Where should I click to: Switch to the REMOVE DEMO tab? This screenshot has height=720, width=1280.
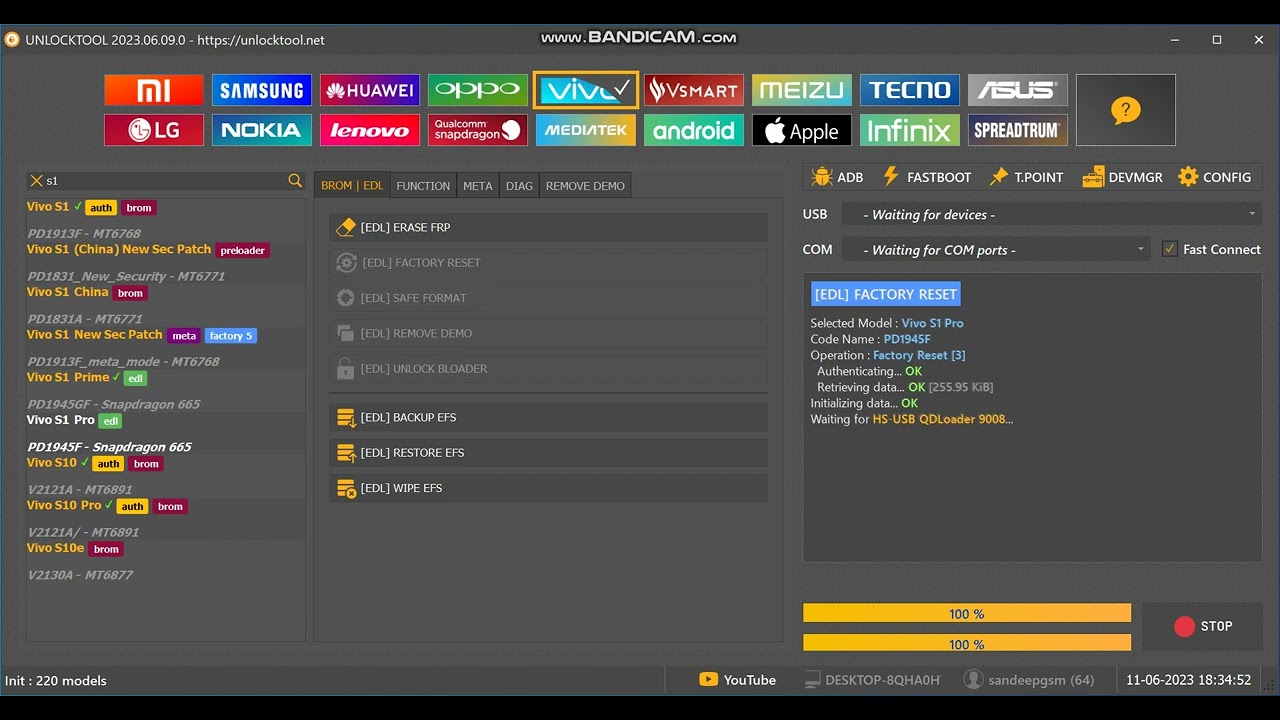[x=585, y=186]
